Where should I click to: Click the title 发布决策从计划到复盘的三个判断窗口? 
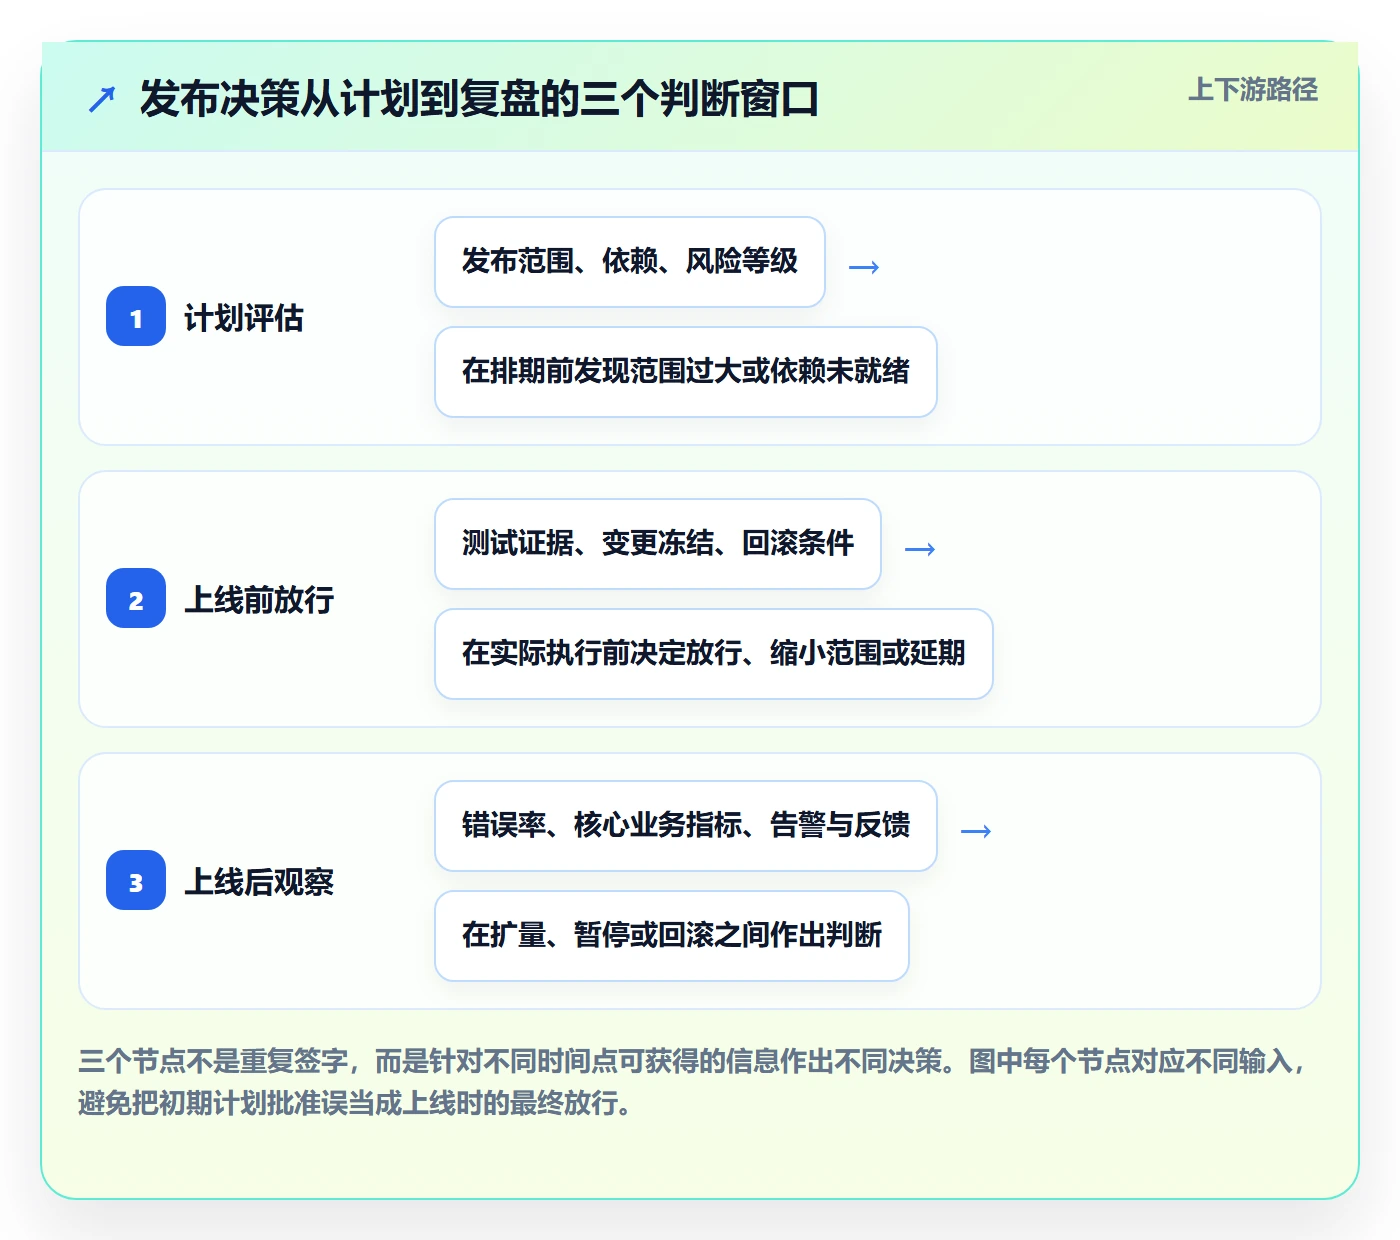(479, 99)
